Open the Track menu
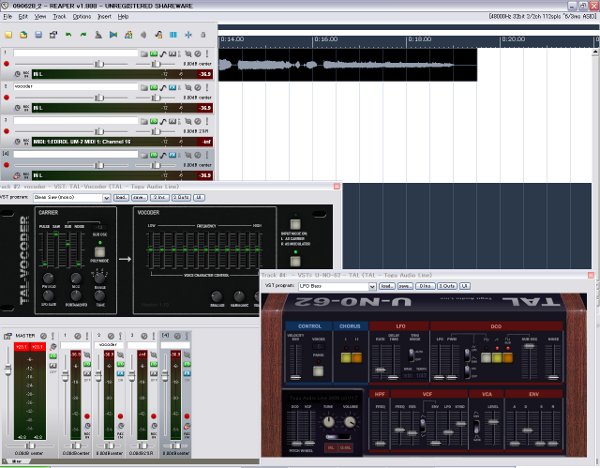The image size is (600, 468). click(59, 17)
